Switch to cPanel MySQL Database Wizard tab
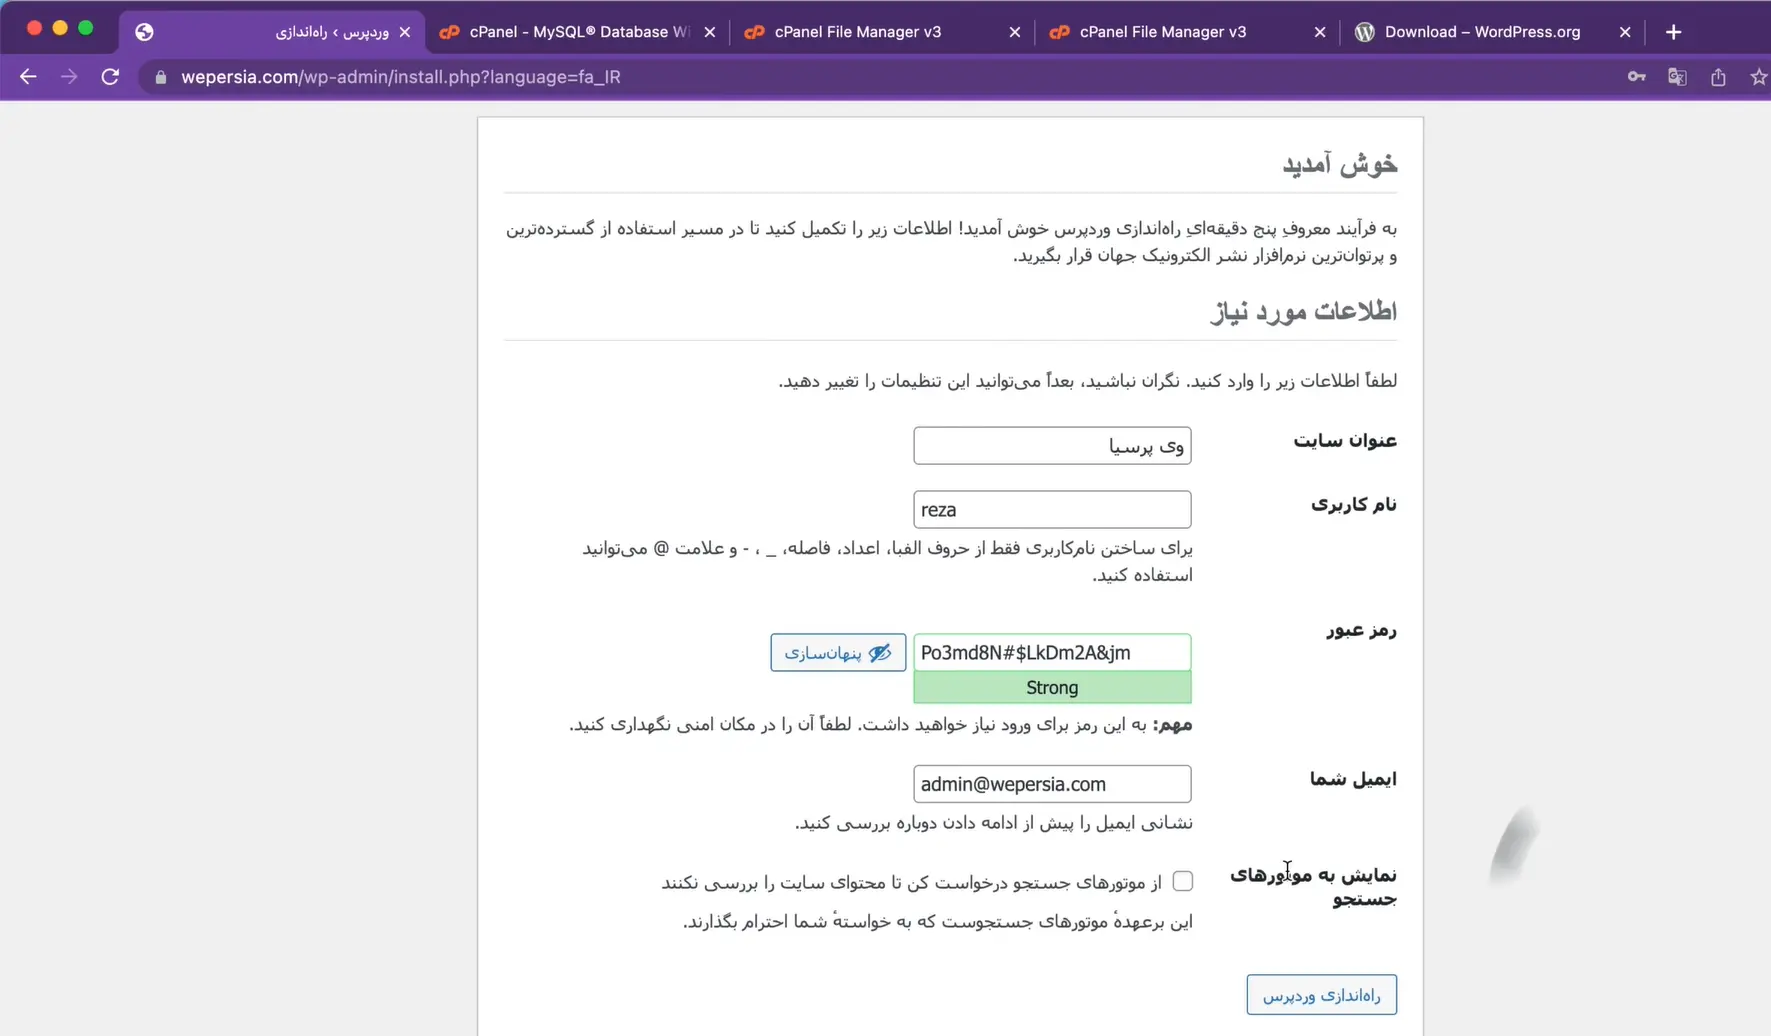The width and height of the screenshot is (1771, 1036). 577,32
